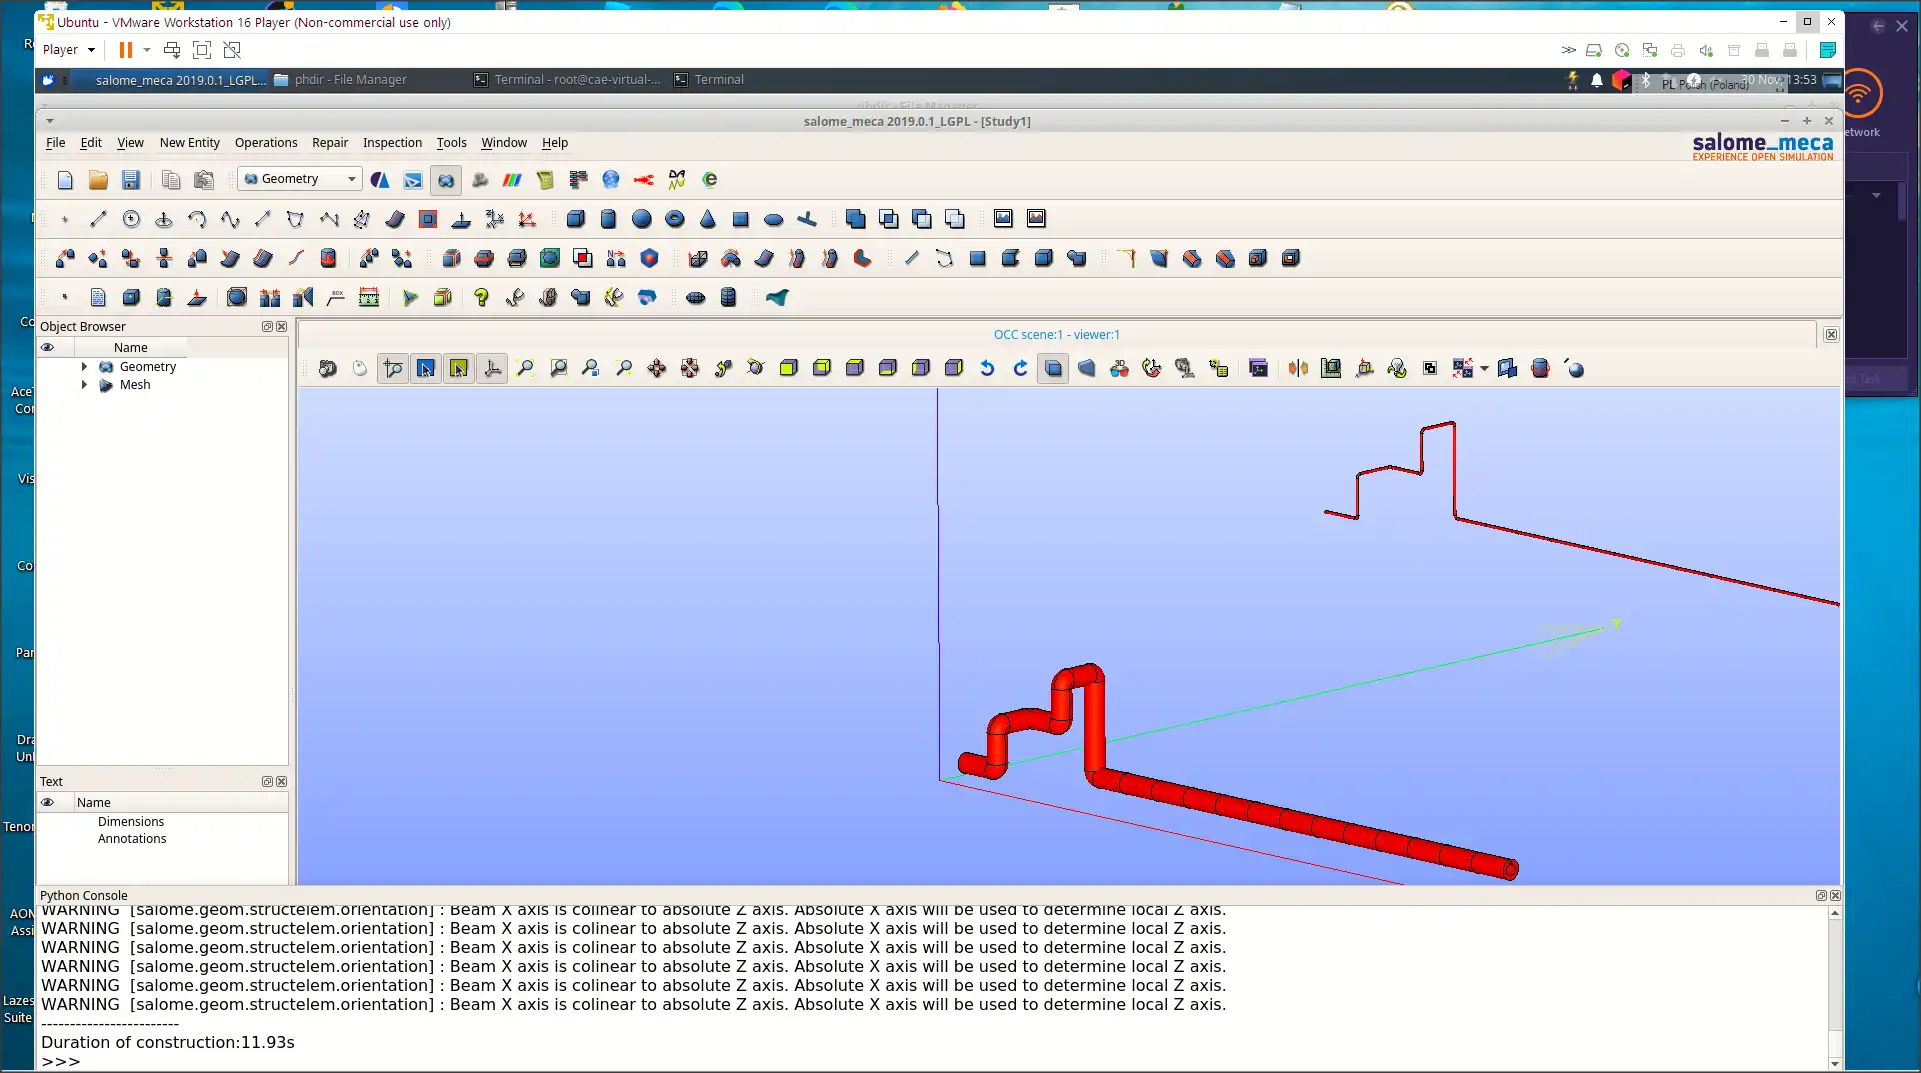The image size is (1921, 1073).
Task: Open the Inspection menu
Action: pos(392,143)
